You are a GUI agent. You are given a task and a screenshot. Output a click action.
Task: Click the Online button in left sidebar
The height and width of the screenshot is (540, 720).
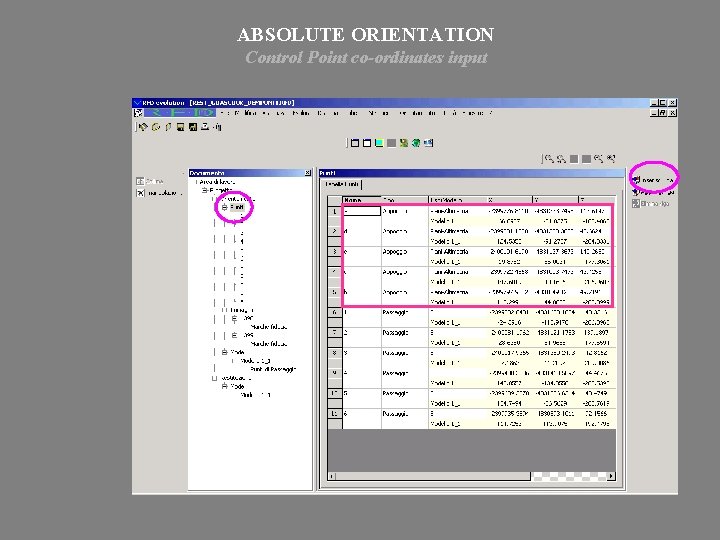tap(150, 181)
